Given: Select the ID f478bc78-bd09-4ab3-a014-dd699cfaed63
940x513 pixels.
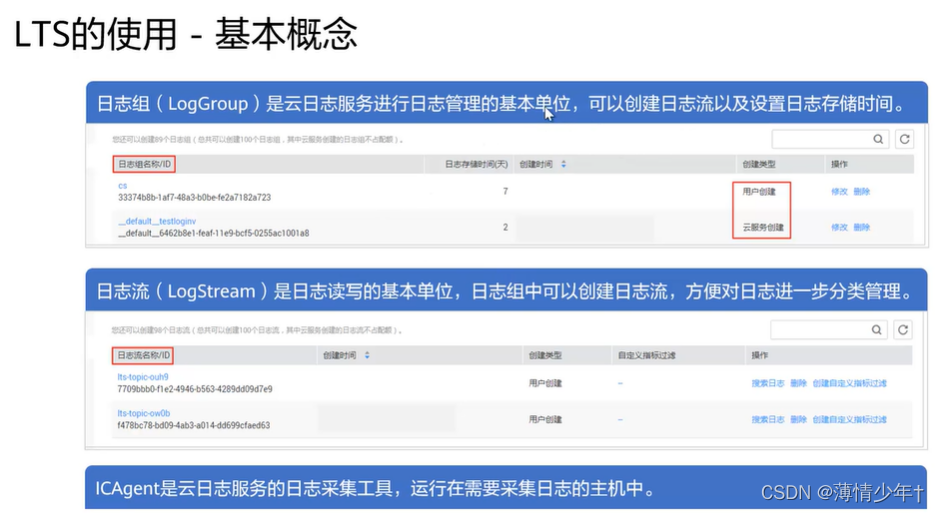Looking at the screenshot, I should pyautogui.click(x=194, y=426).
